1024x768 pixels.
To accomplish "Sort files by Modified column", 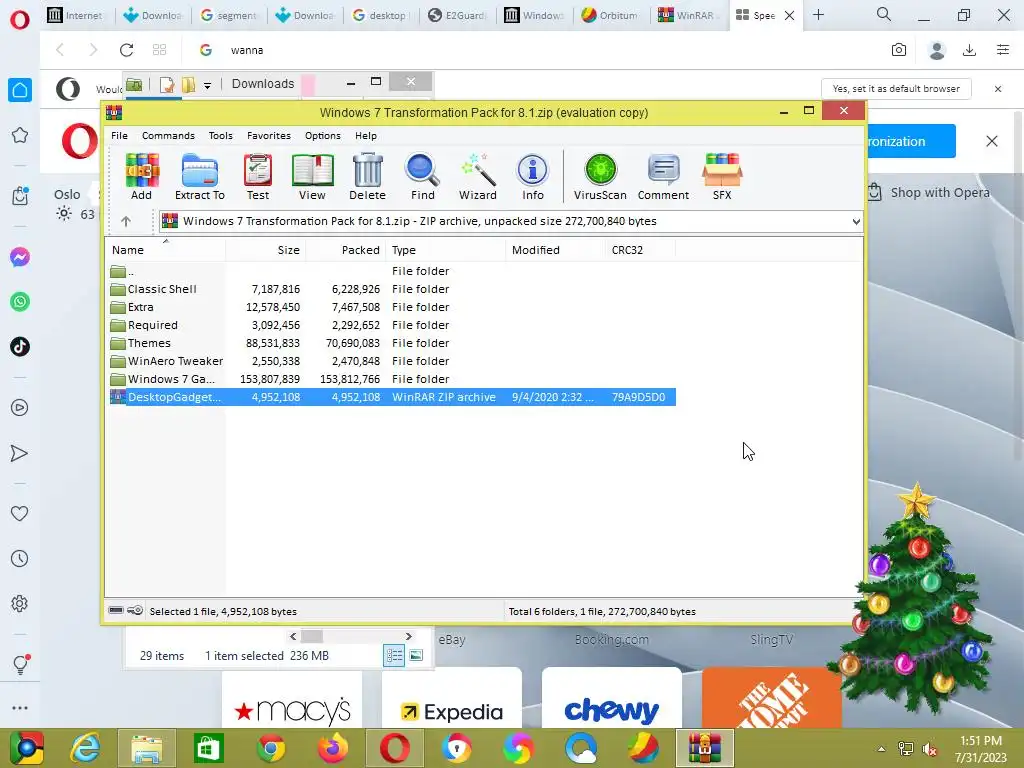I will point(555,250).
